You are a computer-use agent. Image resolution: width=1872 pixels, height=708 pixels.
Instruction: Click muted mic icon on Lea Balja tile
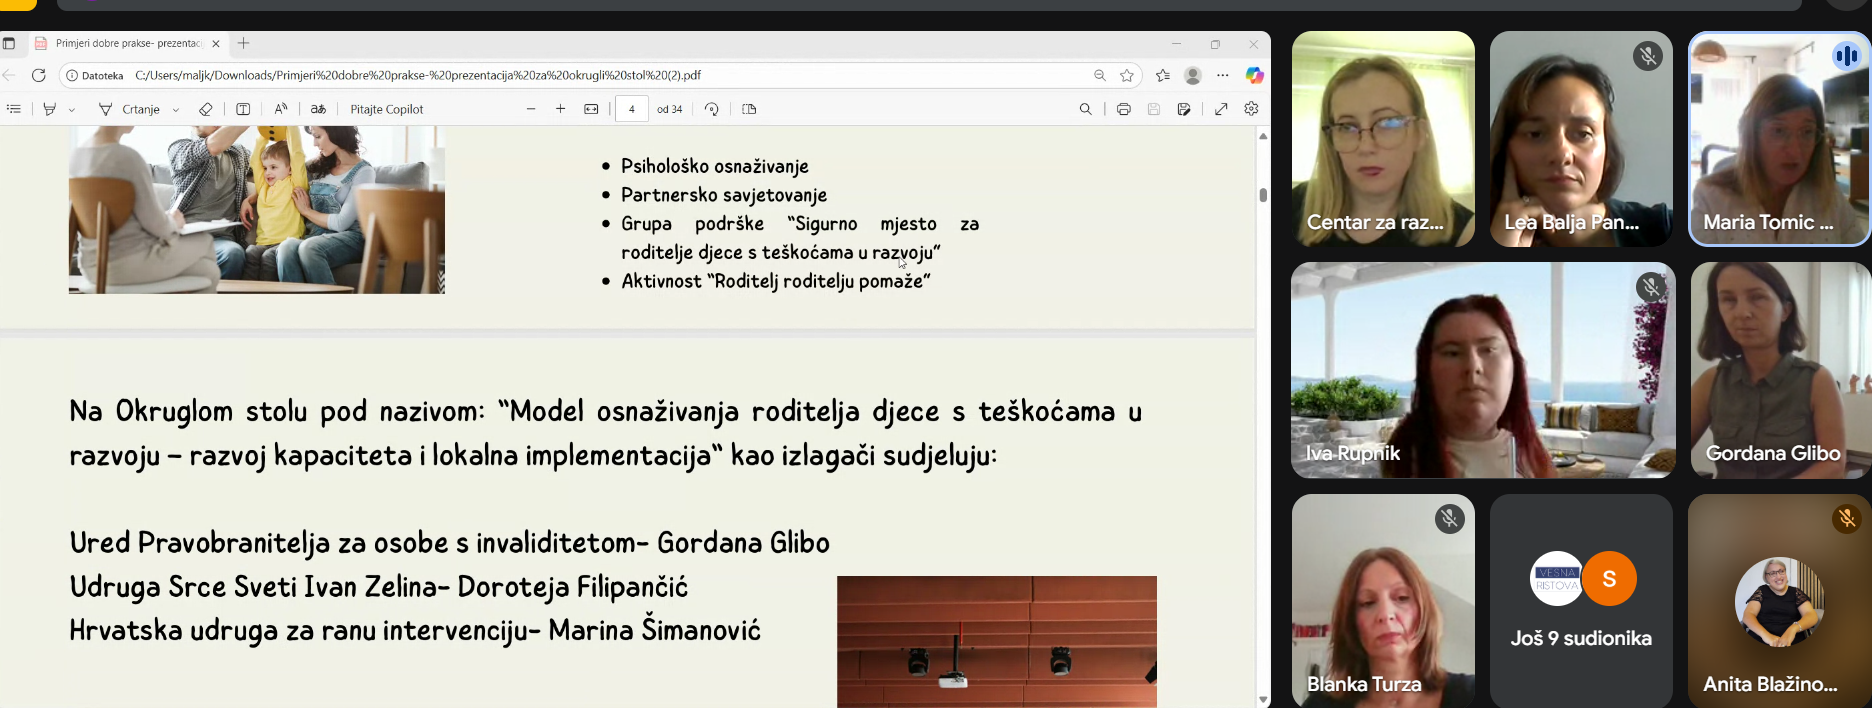1648,56
